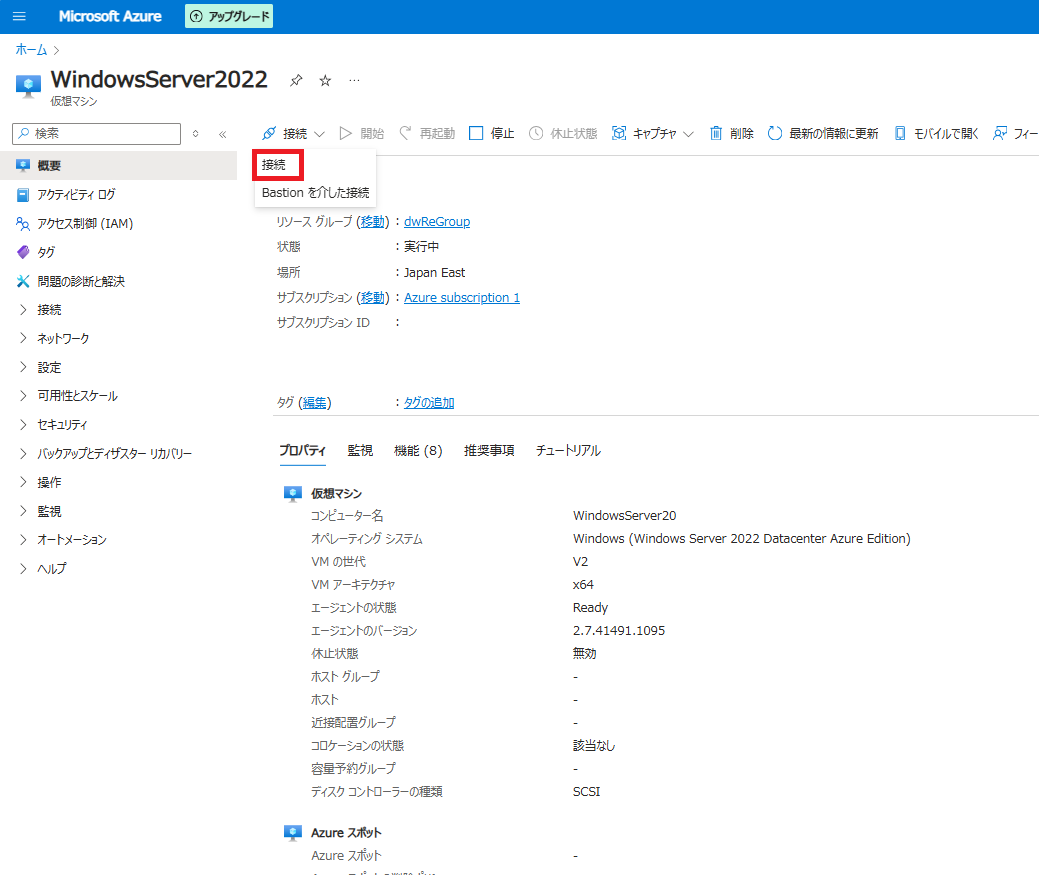
Task: Go to ホーム breadcrumb link
Action: (31, 50)
